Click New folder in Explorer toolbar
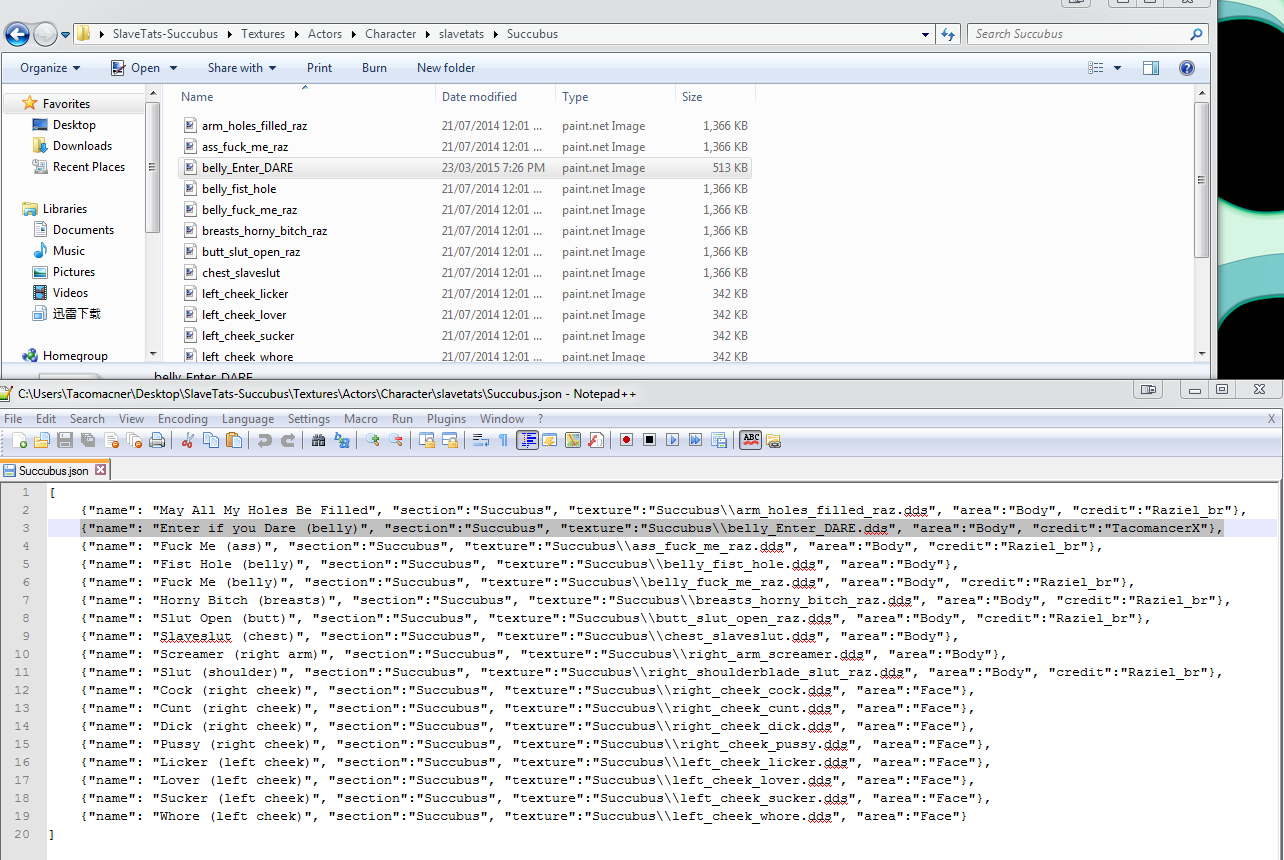 446,68
